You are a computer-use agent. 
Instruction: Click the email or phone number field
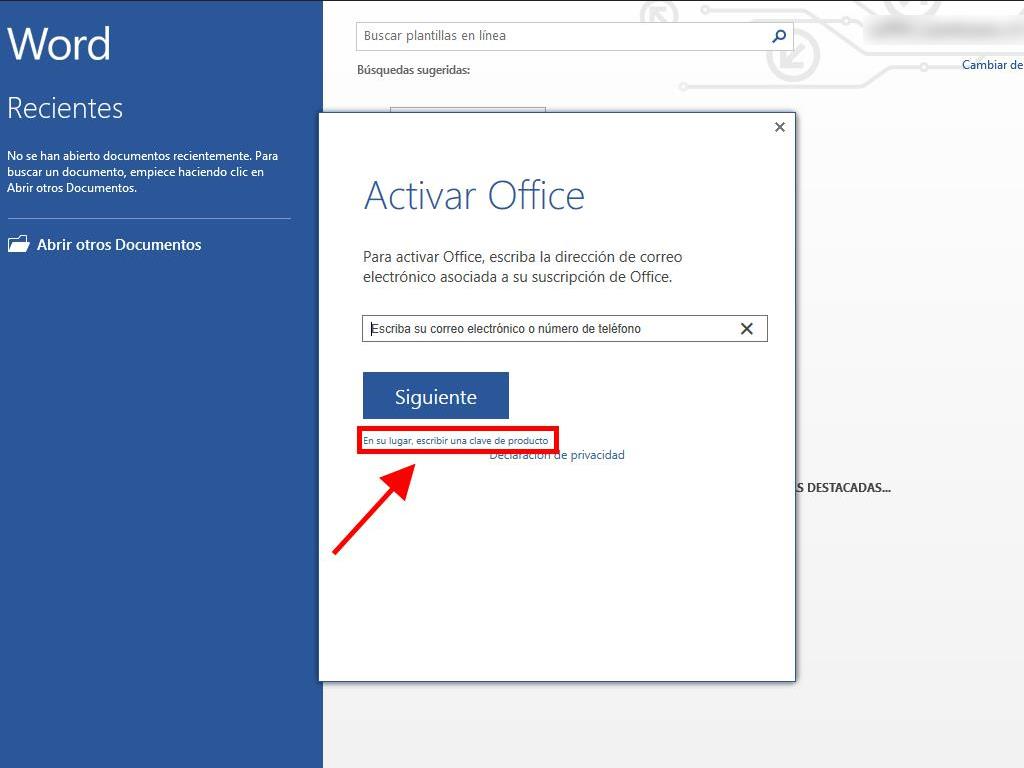(x=550, y=329)
